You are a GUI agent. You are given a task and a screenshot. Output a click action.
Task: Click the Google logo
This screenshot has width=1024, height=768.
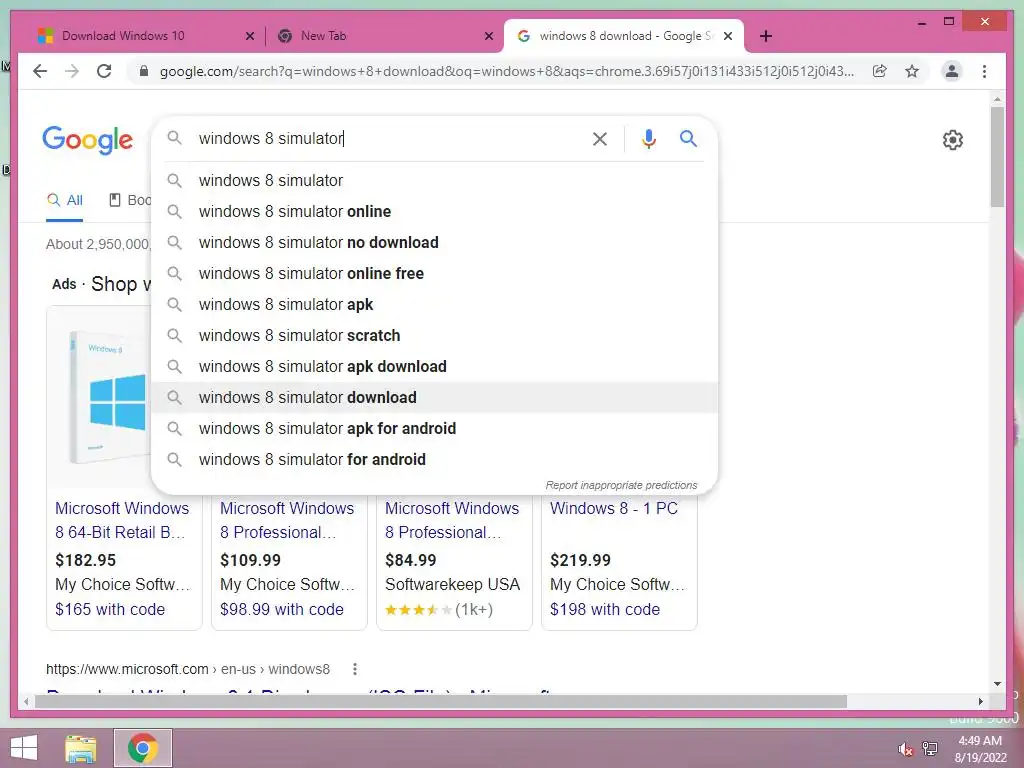click(88, 140)
